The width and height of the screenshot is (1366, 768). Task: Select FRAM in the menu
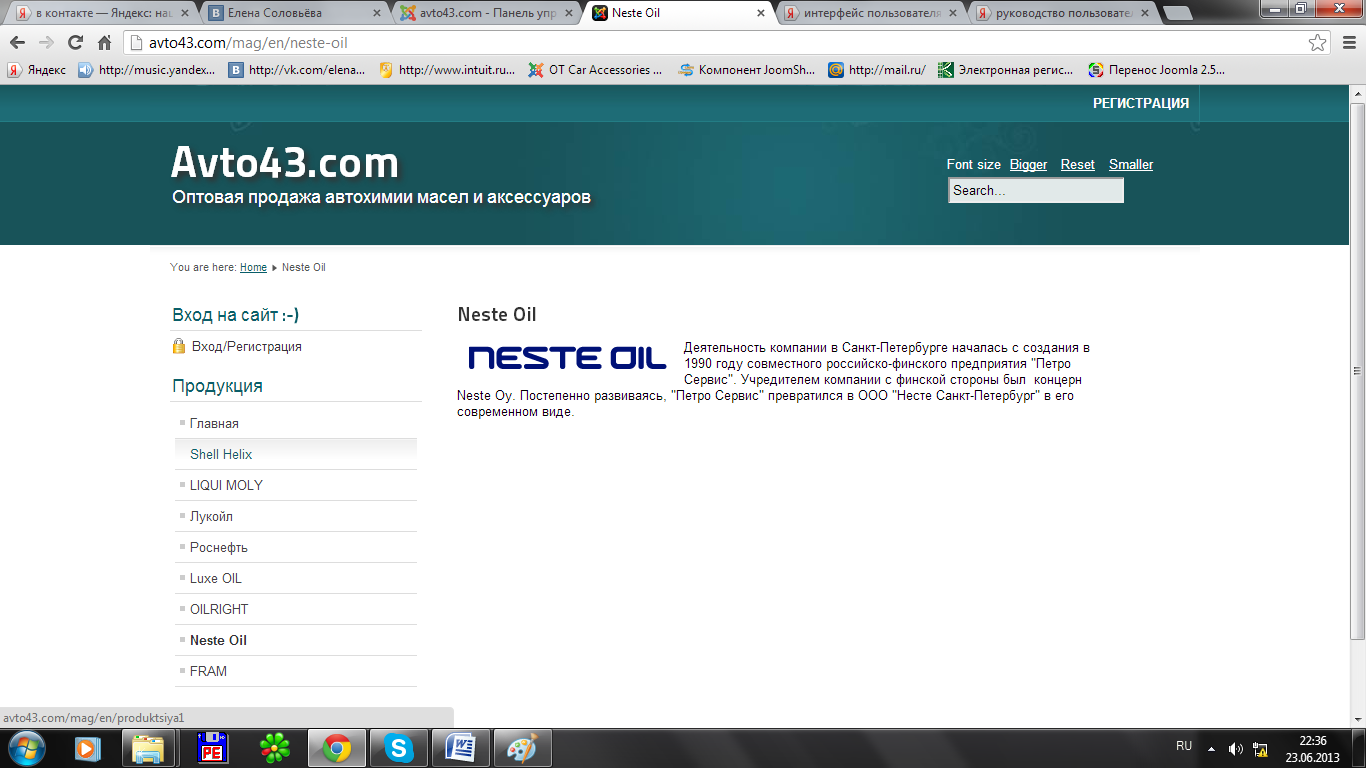pos(296,671)
